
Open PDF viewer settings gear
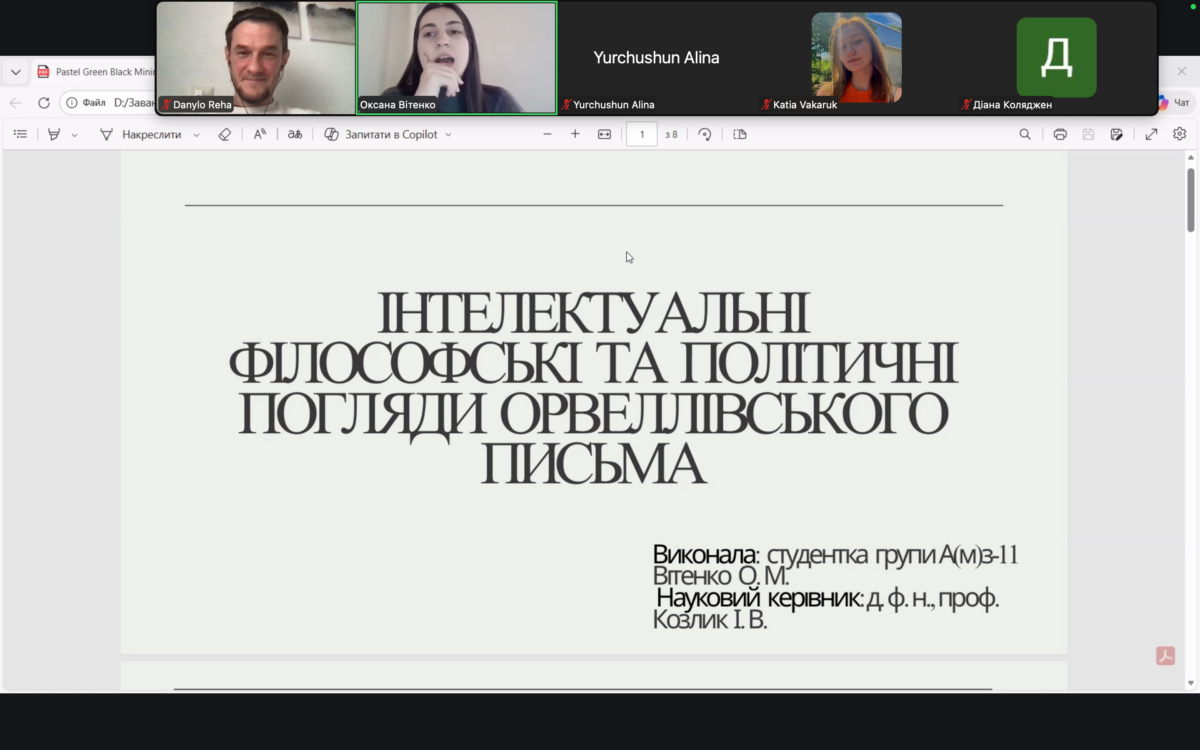1179,134
